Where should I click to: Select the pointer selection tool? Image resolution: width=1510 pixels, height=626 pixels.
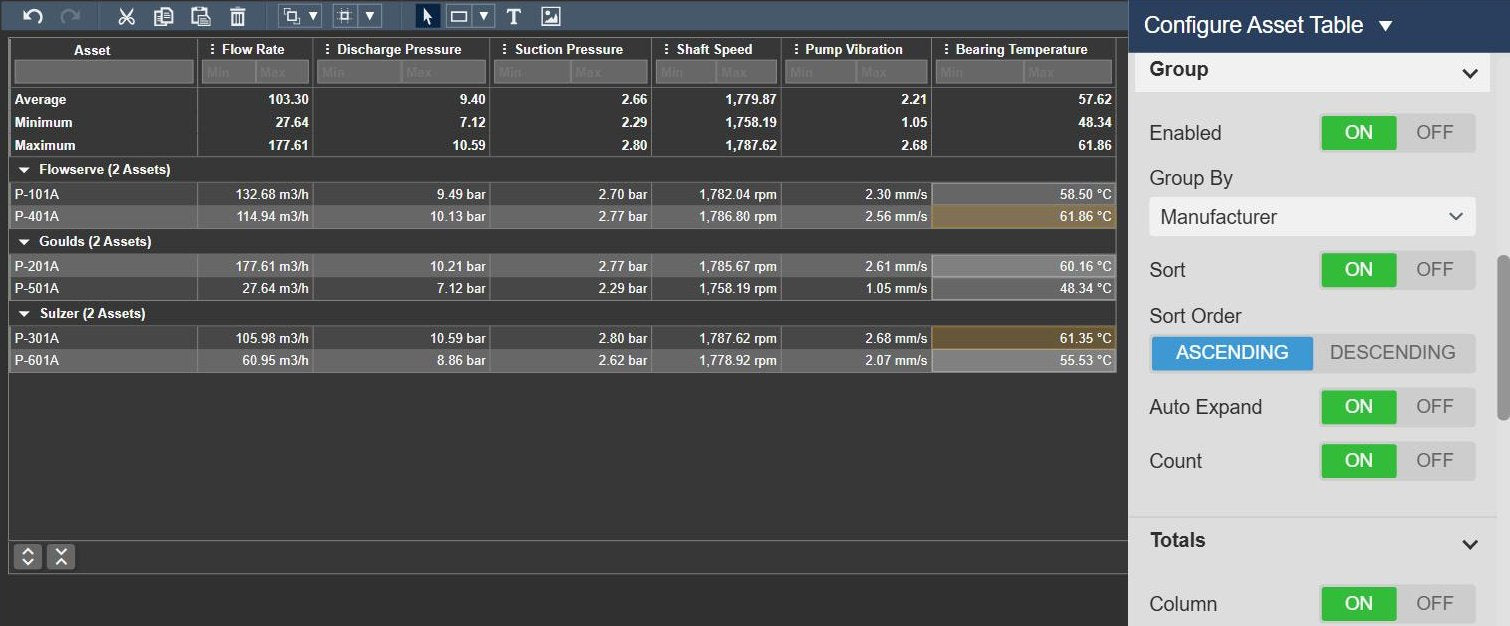(428, 16)
